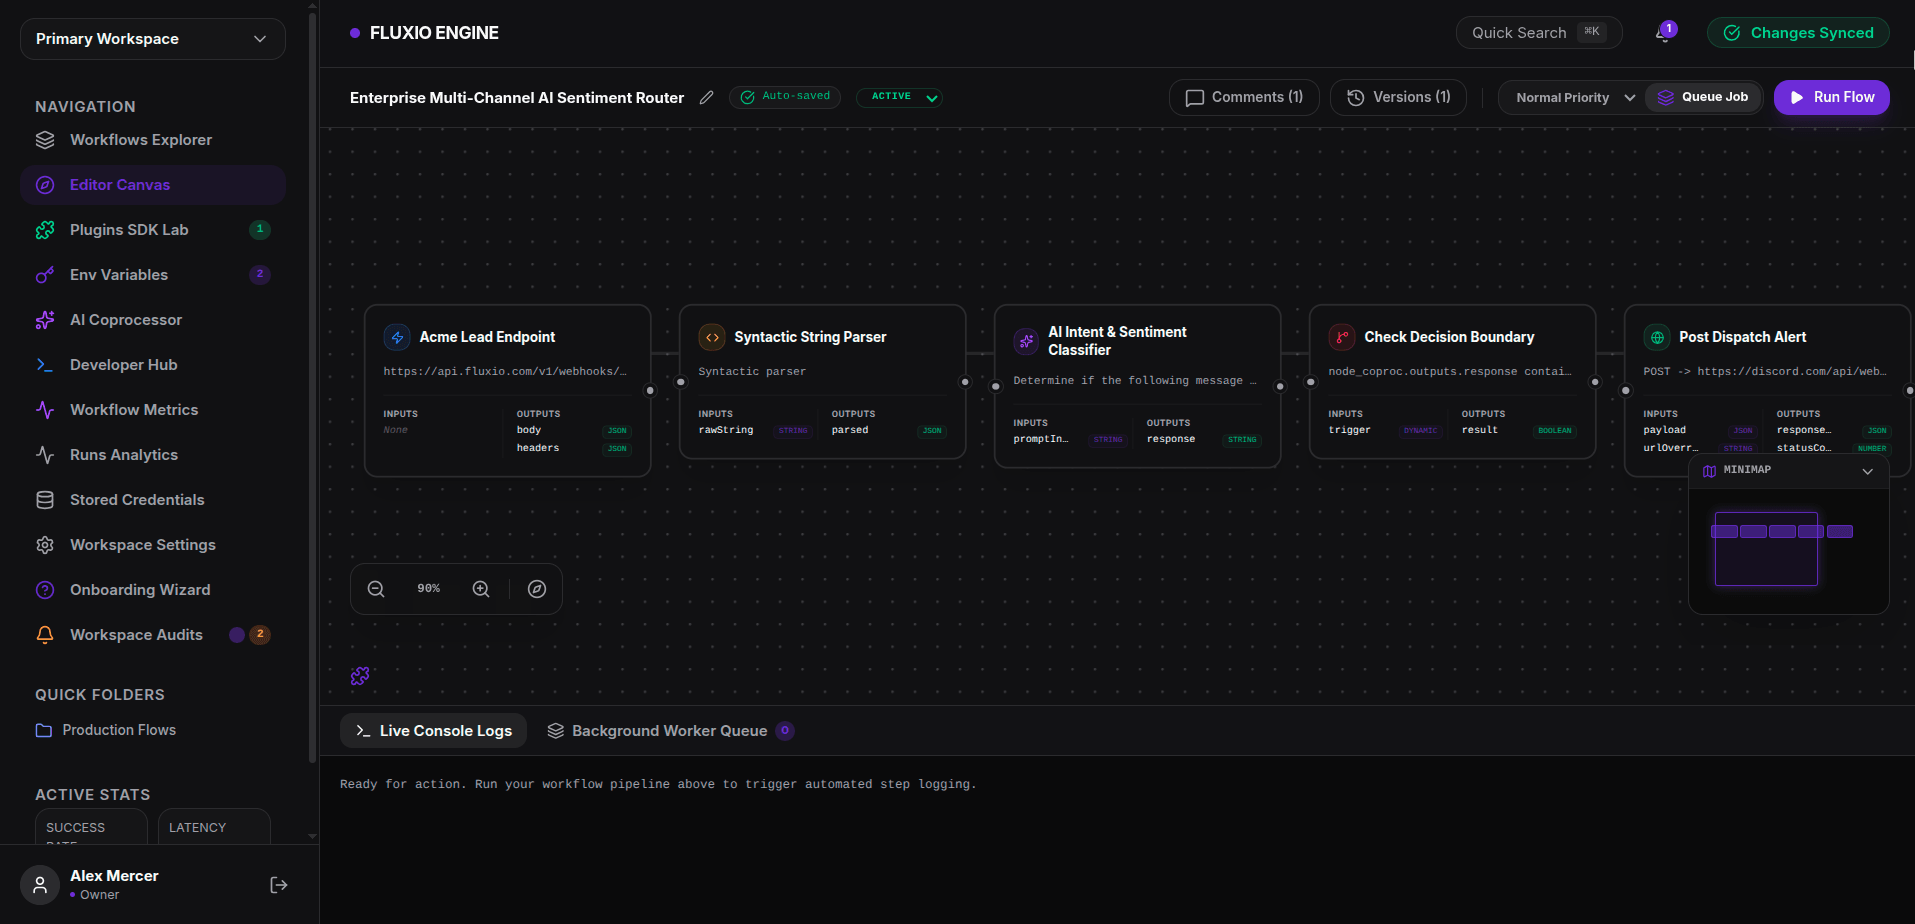Click Syntactic String Parser code icon
1915x924 pixels.
click(x=712, y=337)
